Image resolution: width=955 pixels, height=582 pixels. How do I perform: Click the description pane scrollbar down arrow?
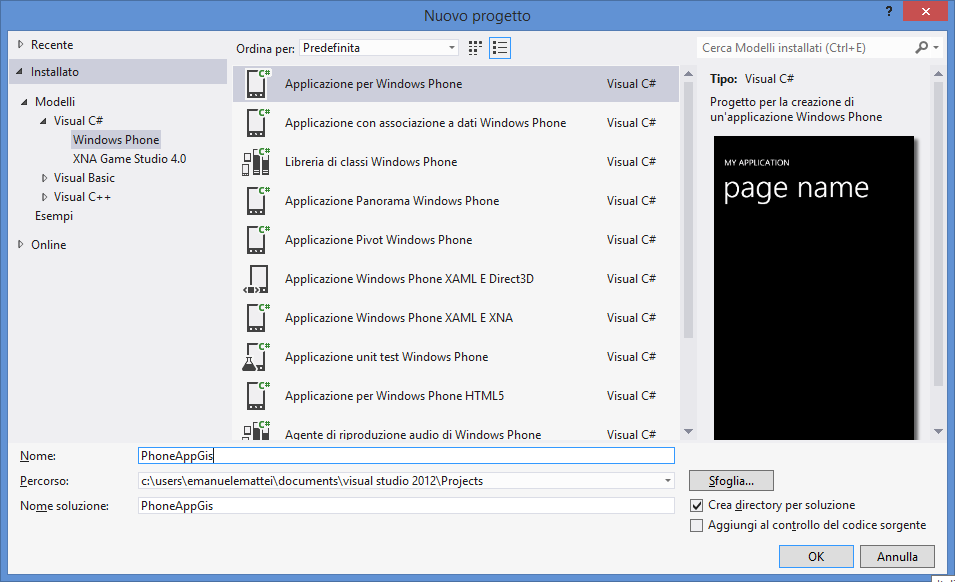pos(939,432)
